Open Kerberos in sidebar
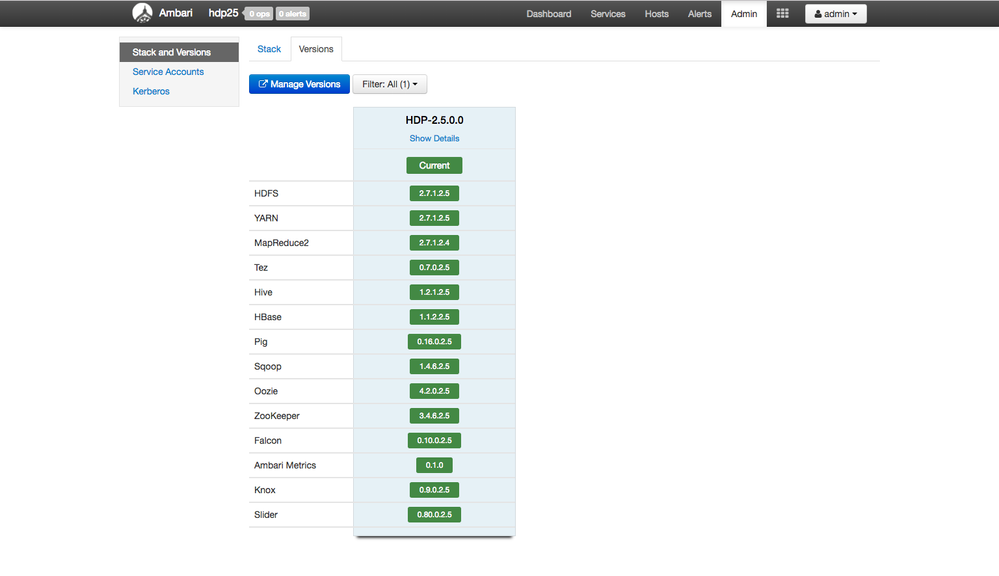This screenshot has height=576, width=999. coord(151,91)
